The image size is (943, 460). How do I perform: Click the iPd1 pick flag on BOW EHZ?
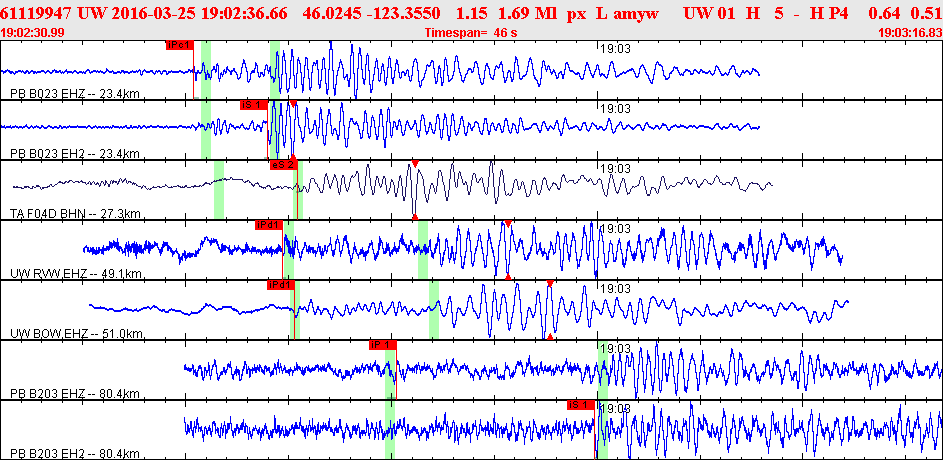(x=279, y=285)
